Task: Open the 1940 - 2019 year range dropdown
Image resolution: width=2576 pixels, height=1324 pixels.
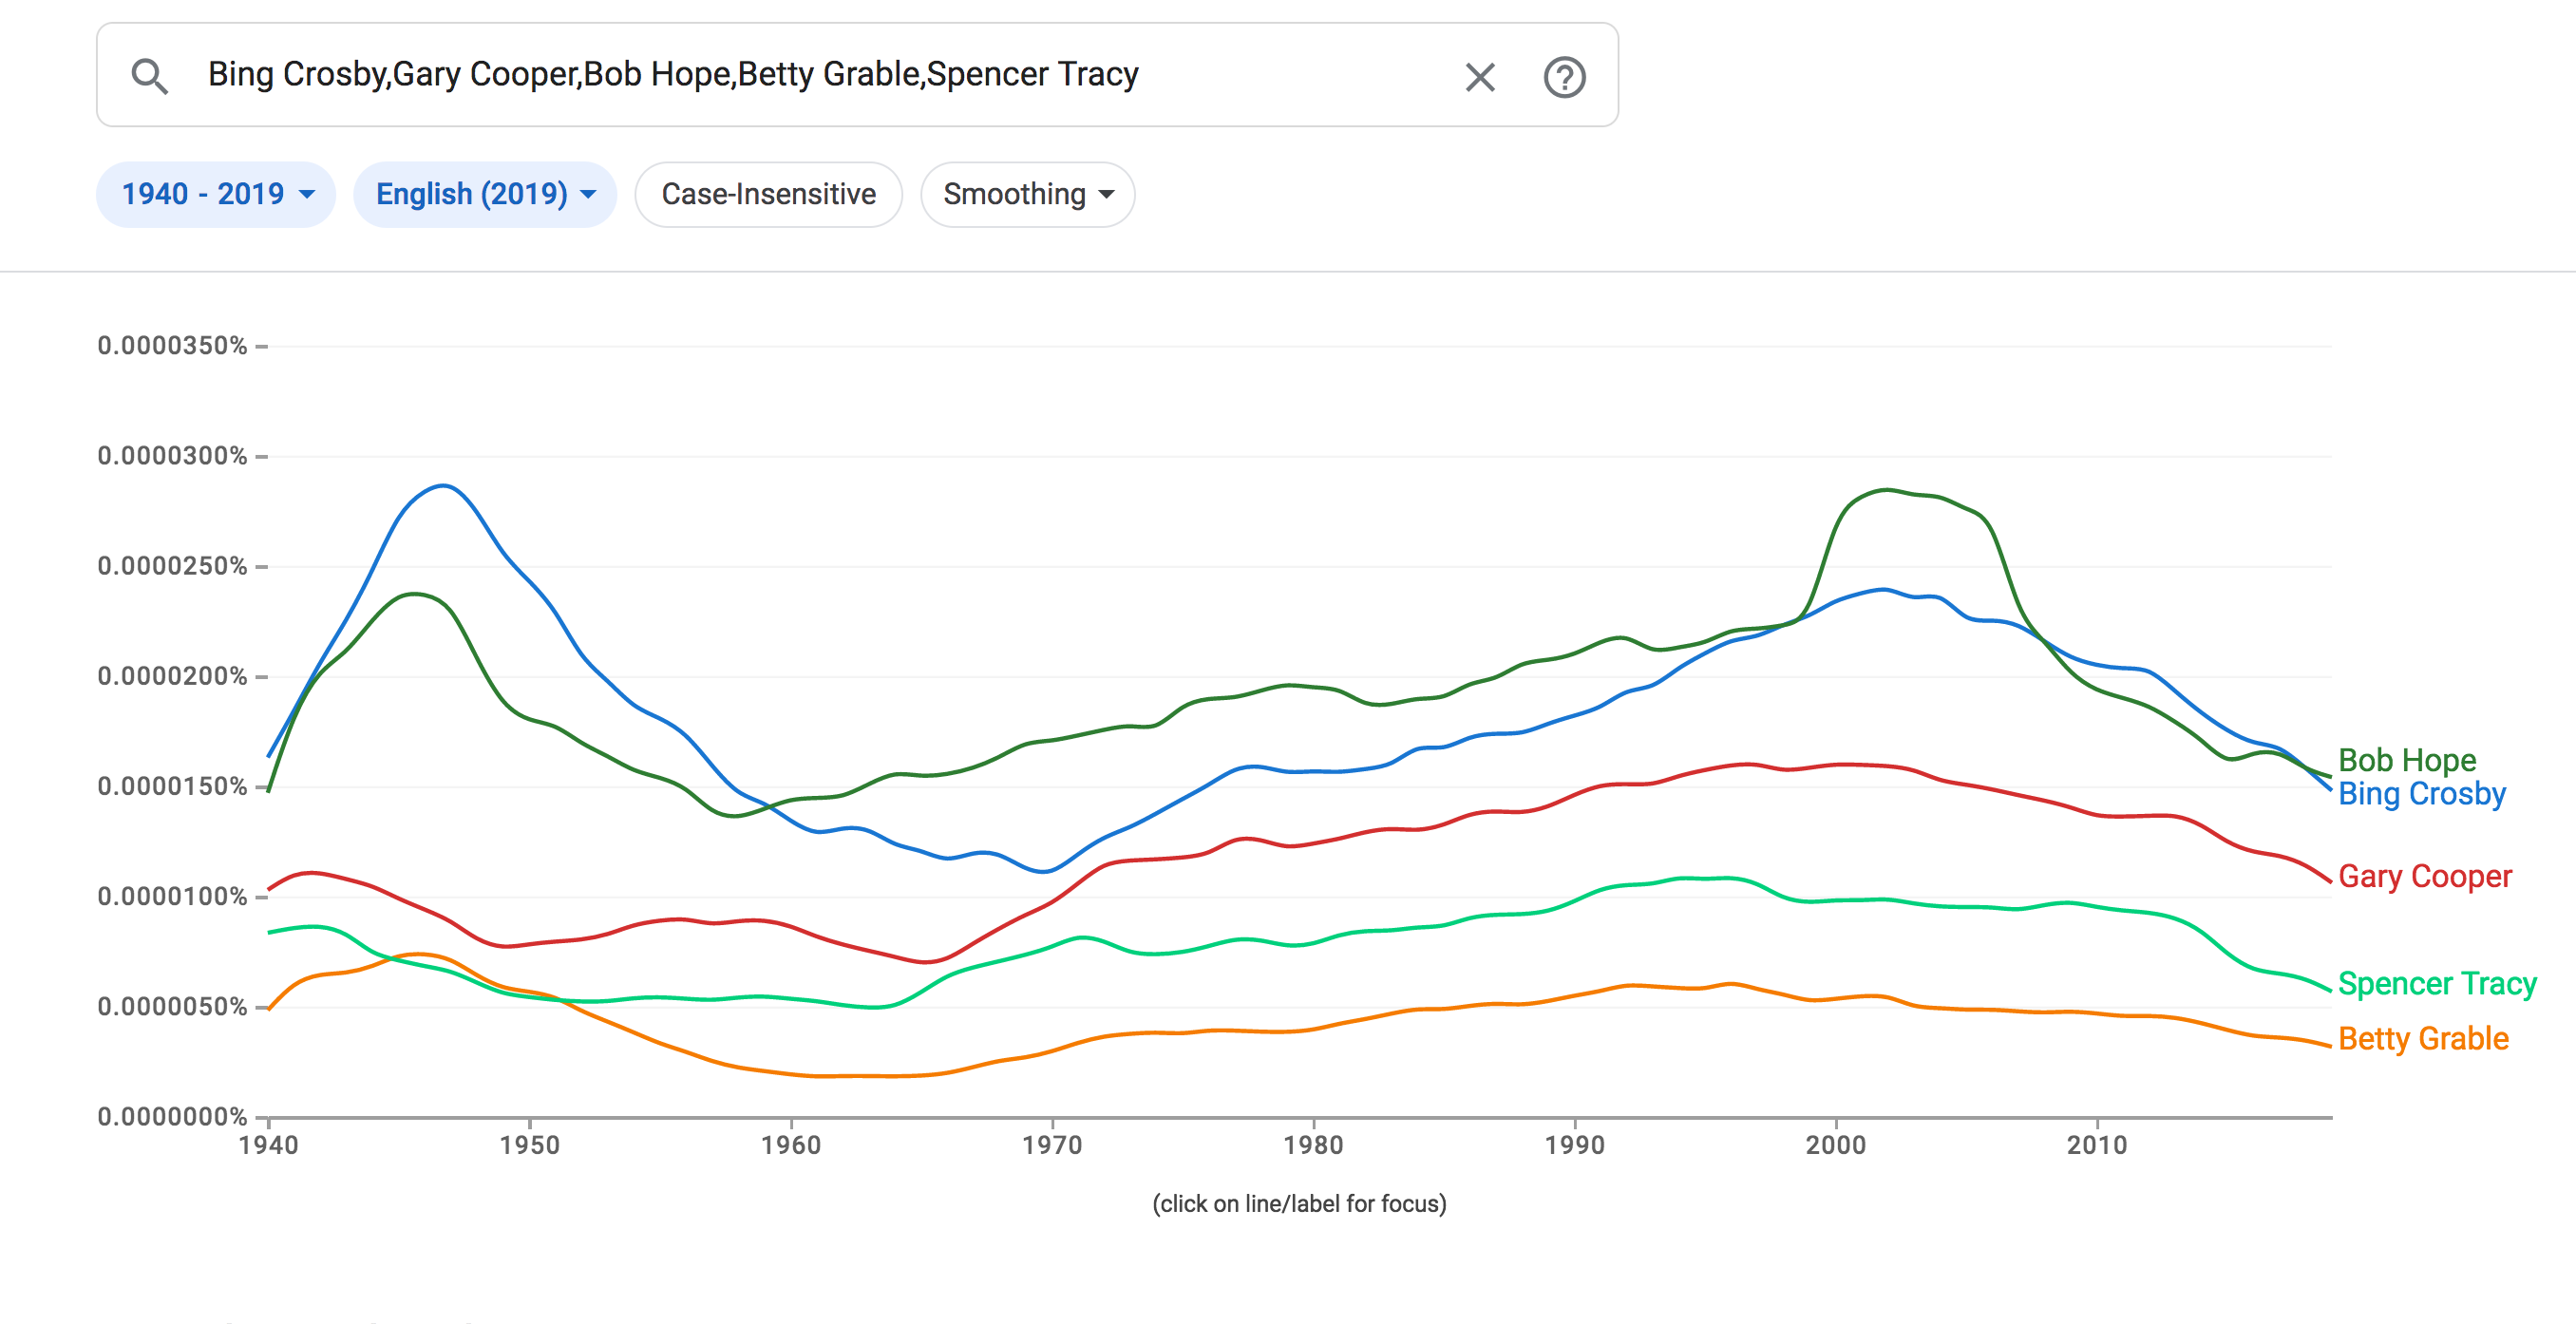Action: [x=215, y=194]
